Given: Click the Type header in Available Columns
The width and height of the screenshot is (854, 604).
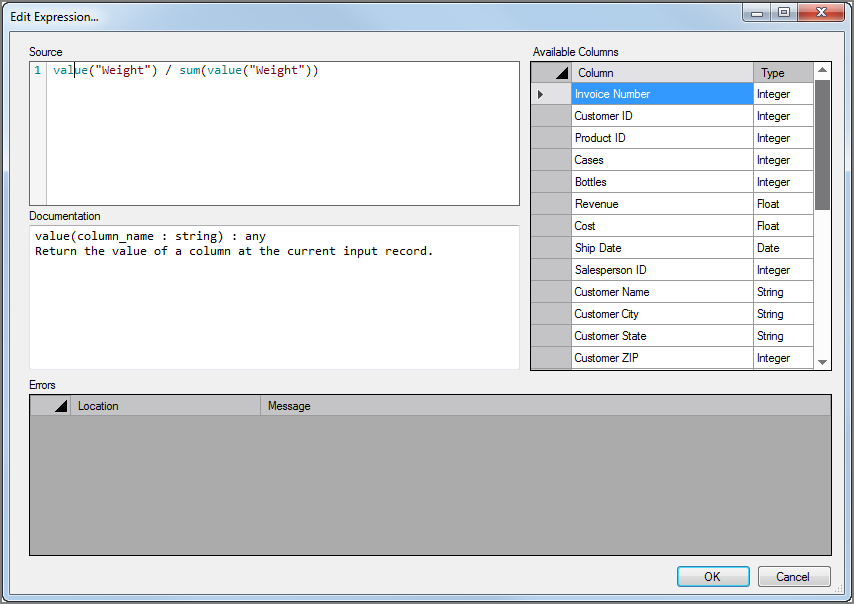Looking at the screenshot, I should tap(785, 71).
